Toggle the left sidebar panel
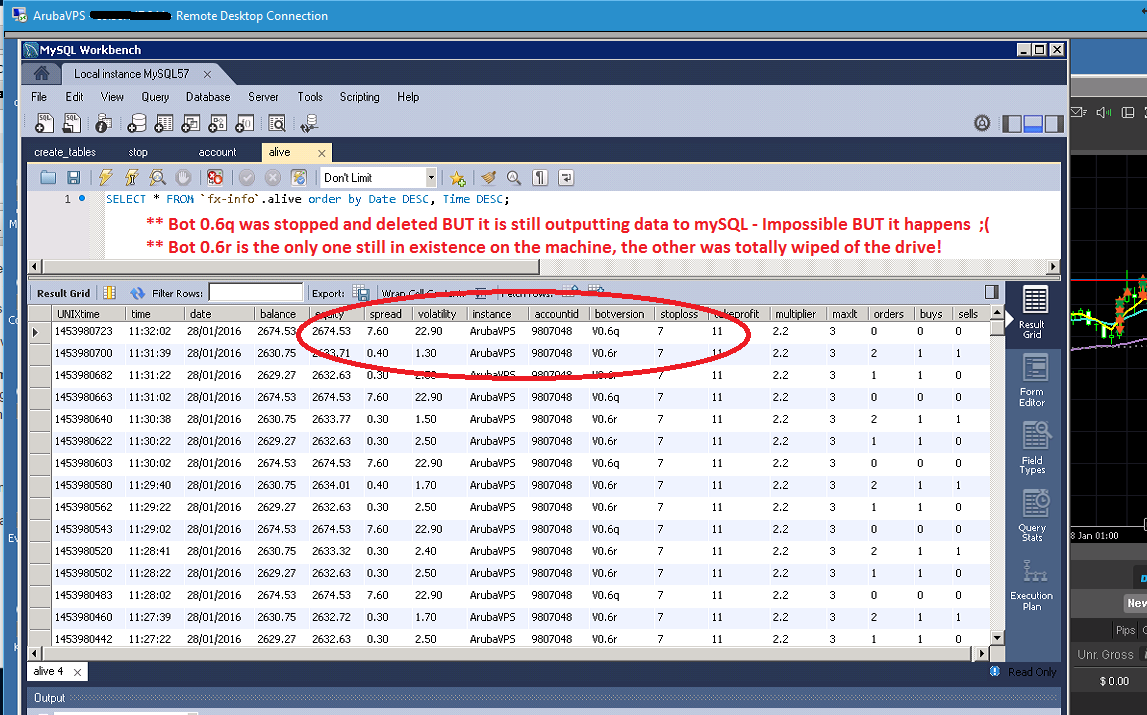 1012,124
